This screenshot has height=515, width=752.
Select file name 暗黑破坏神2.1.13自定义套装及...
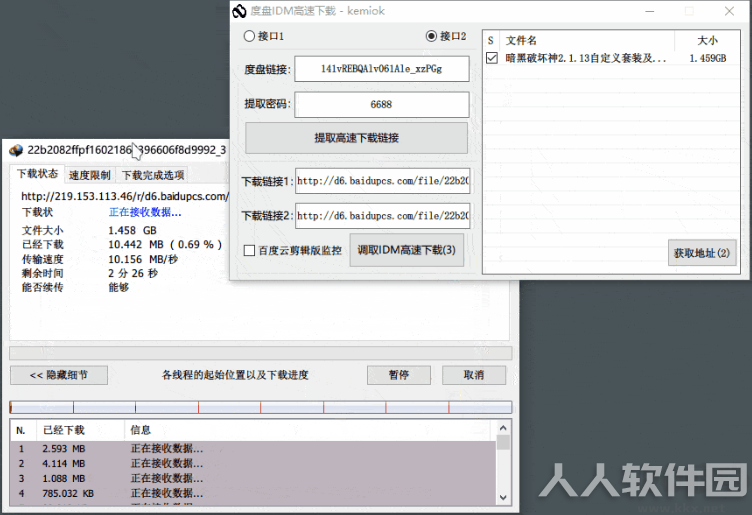pos(586,58)
